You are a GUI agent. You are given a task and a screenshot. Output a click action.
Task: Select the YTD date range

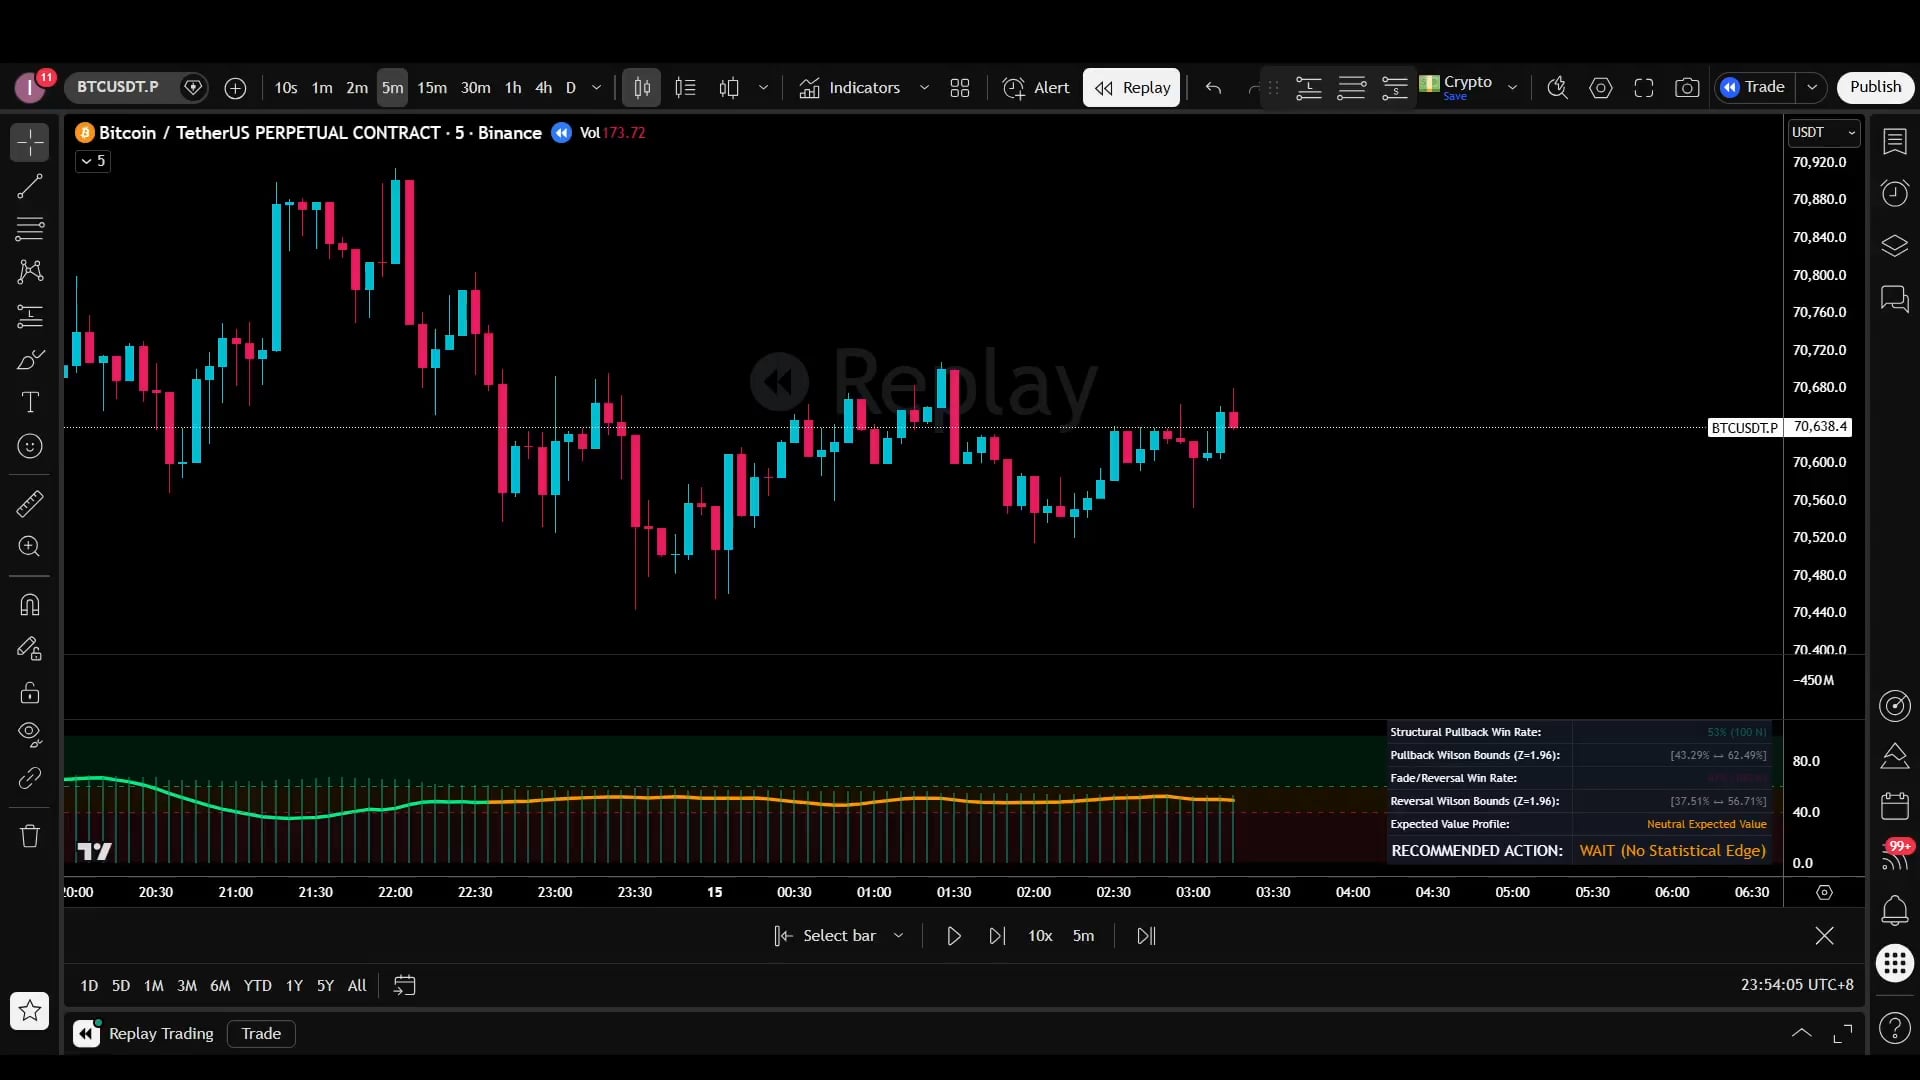258,986
